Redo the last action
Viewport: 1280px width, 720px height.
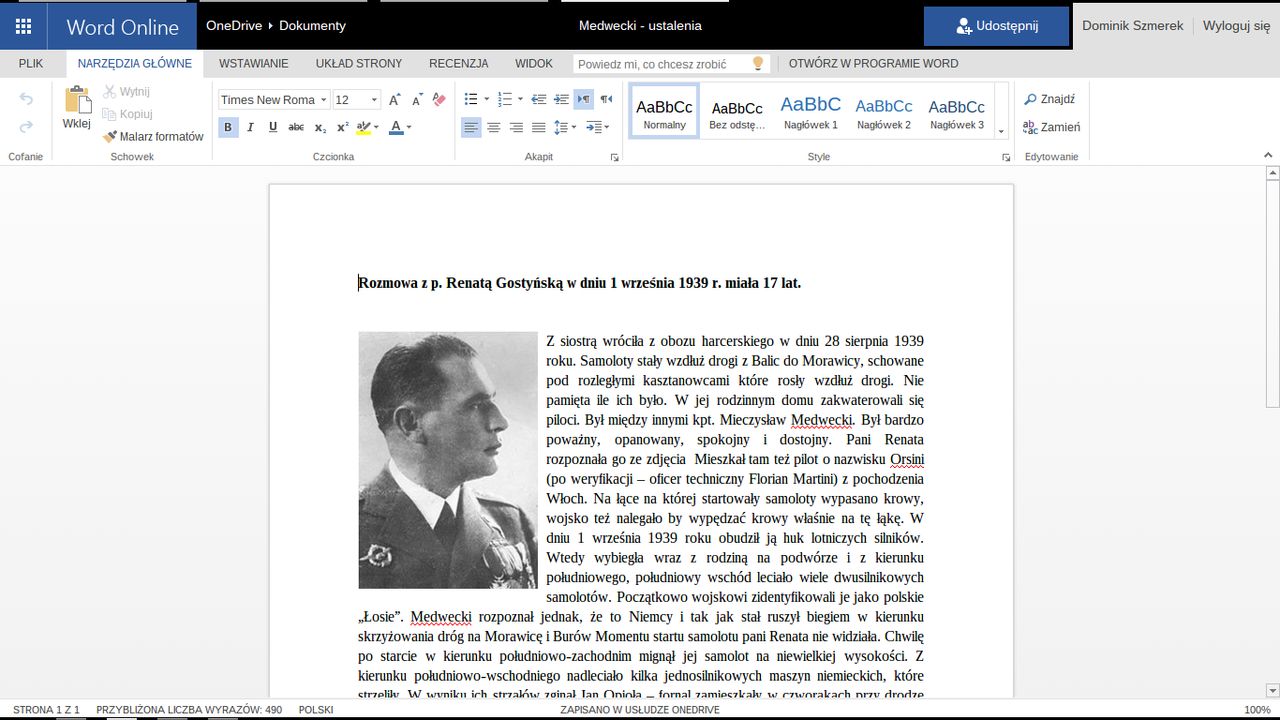click(x=26, y=127)
